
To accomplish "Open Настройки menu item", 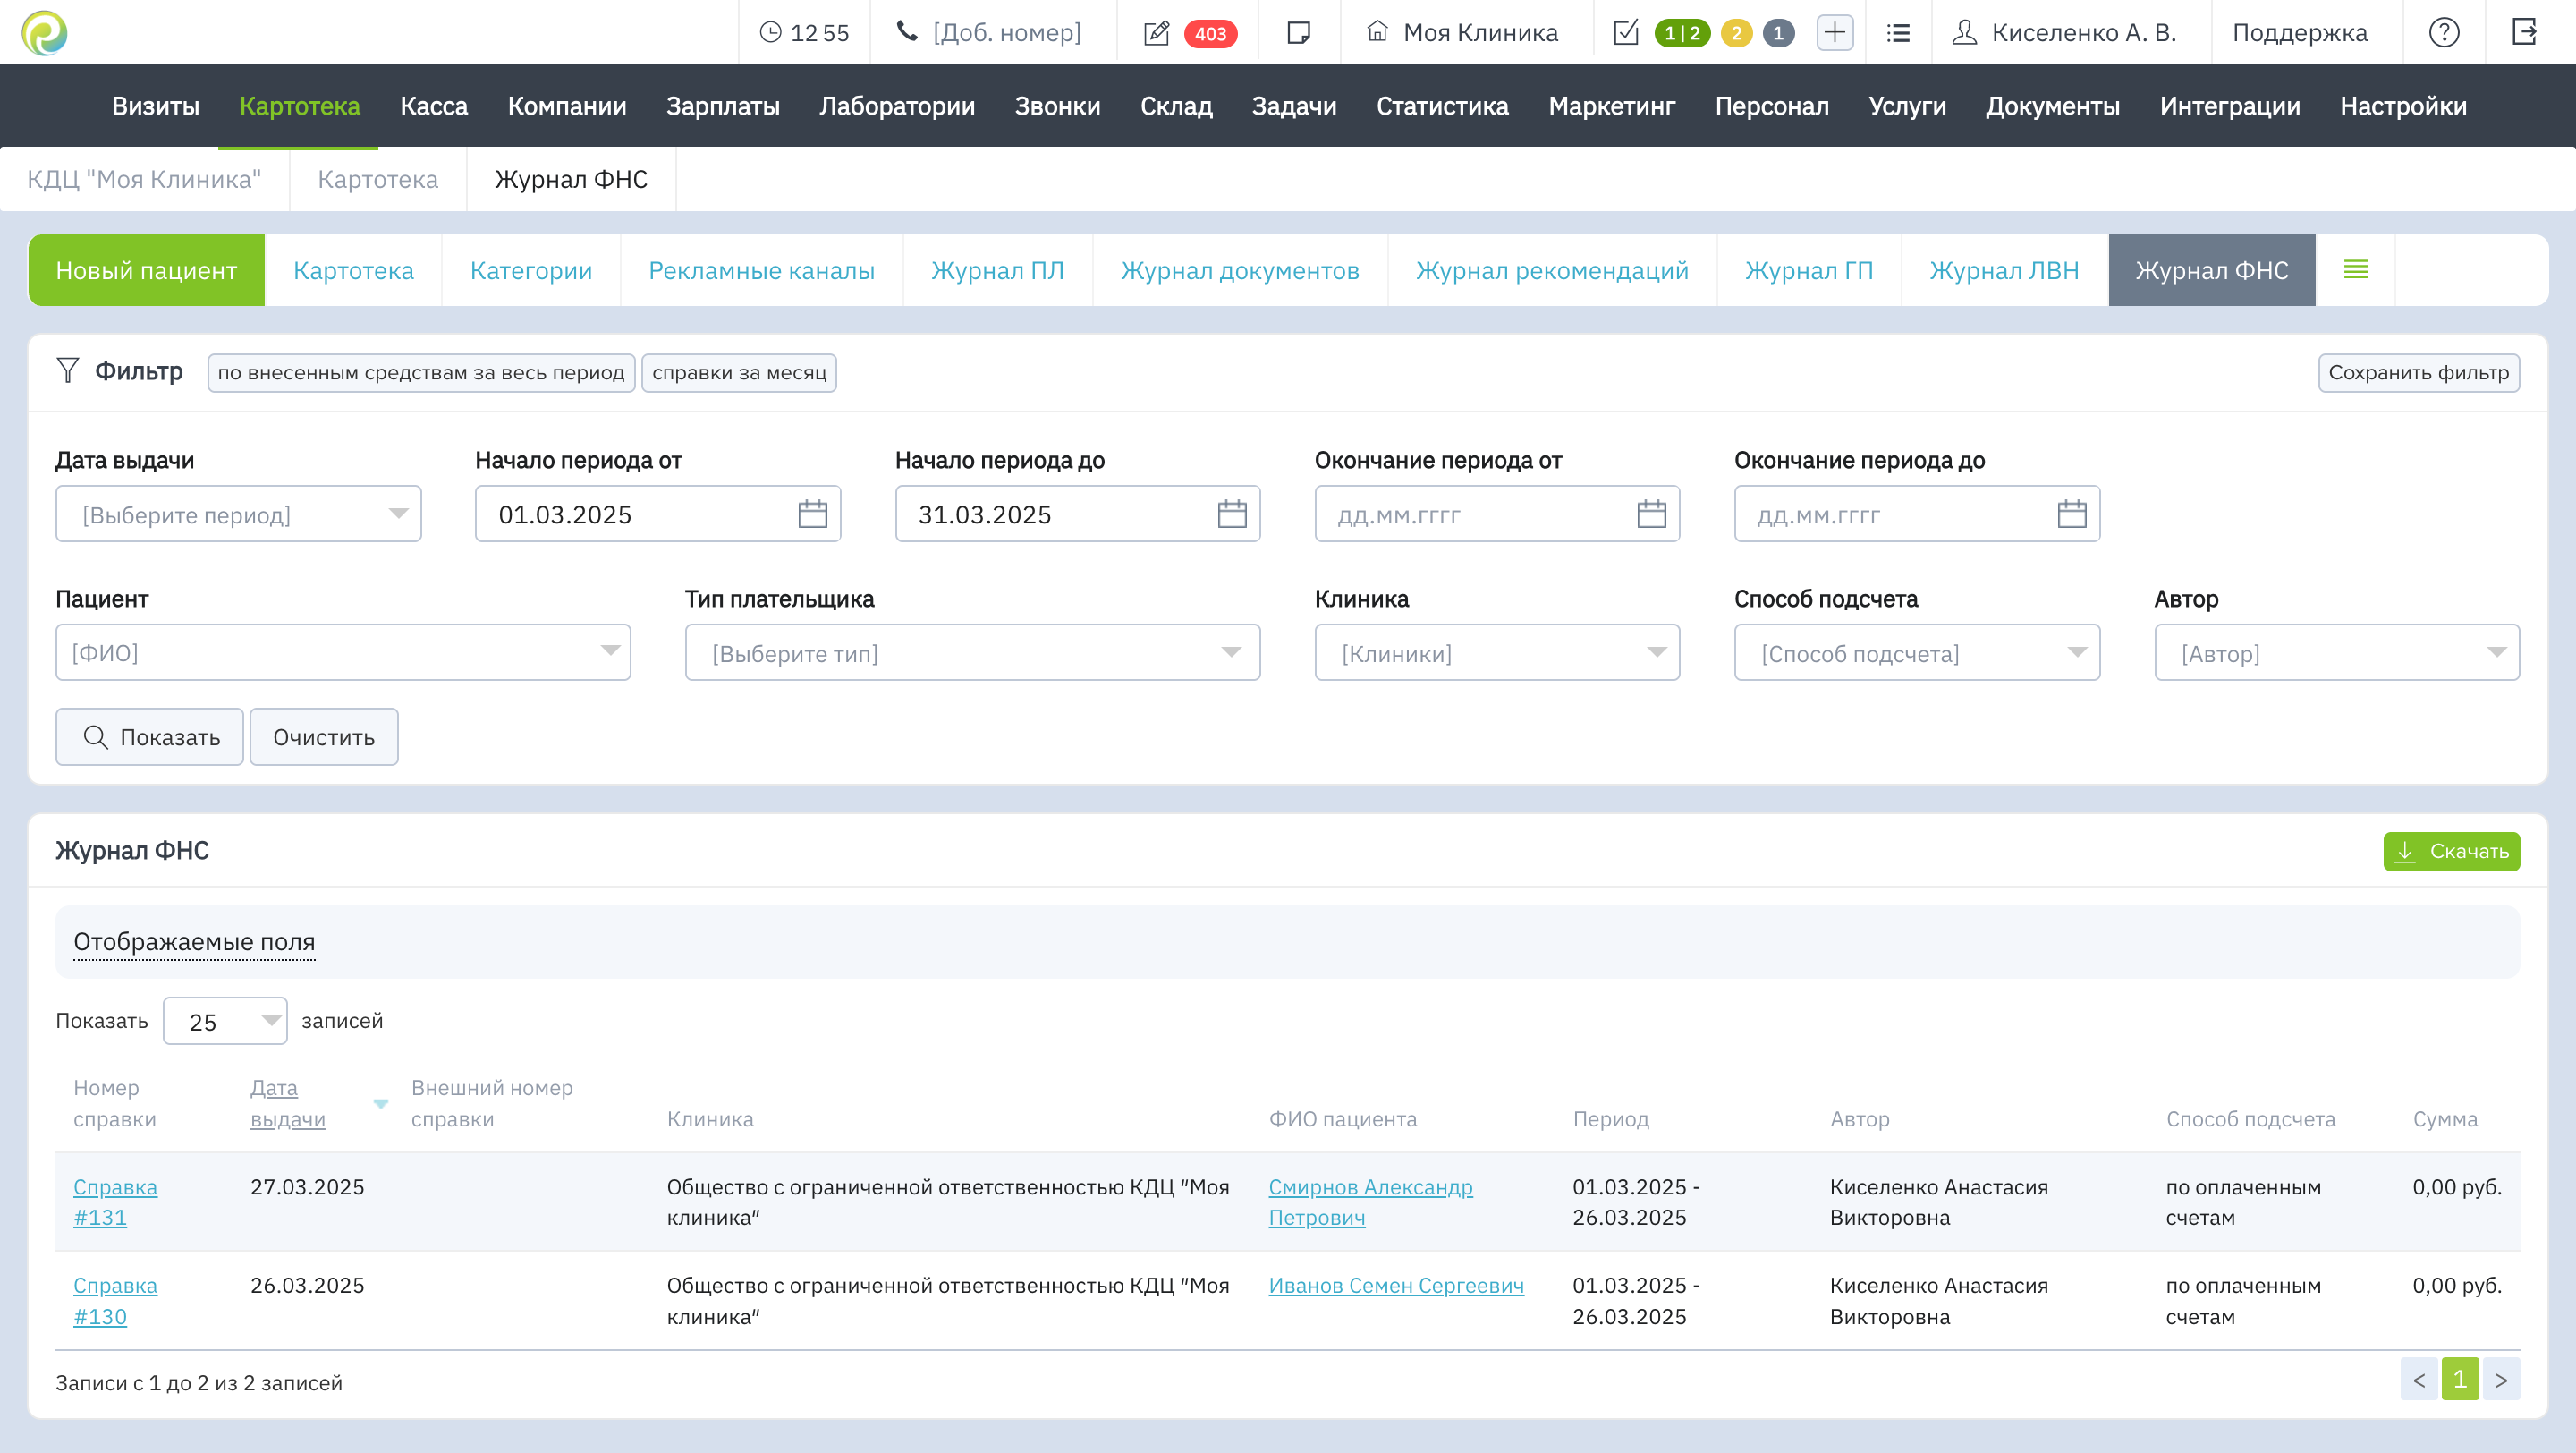I will coord(2403,106).
